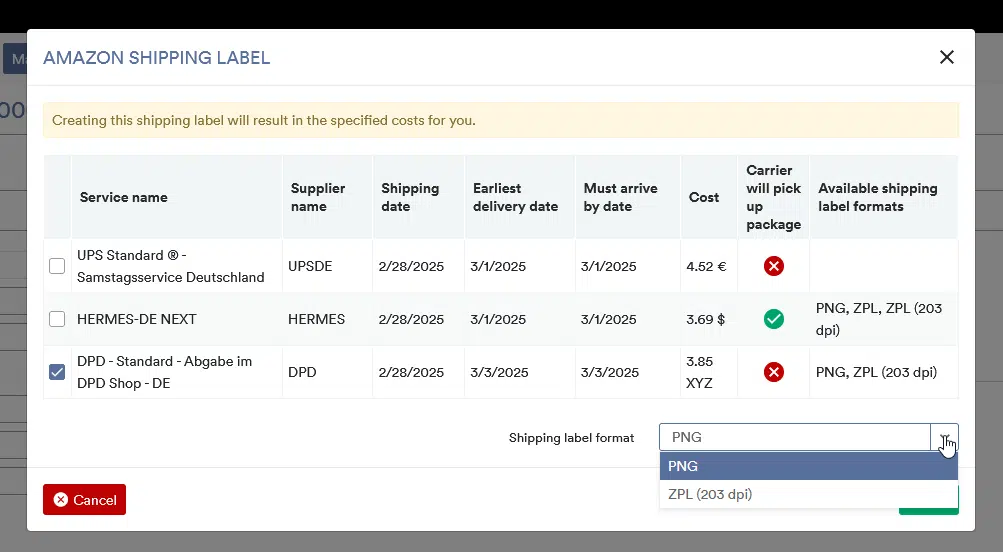Screen dimensions: 1003x552
Task: Click the Earliest delivery date header
Action: [515, 197]
